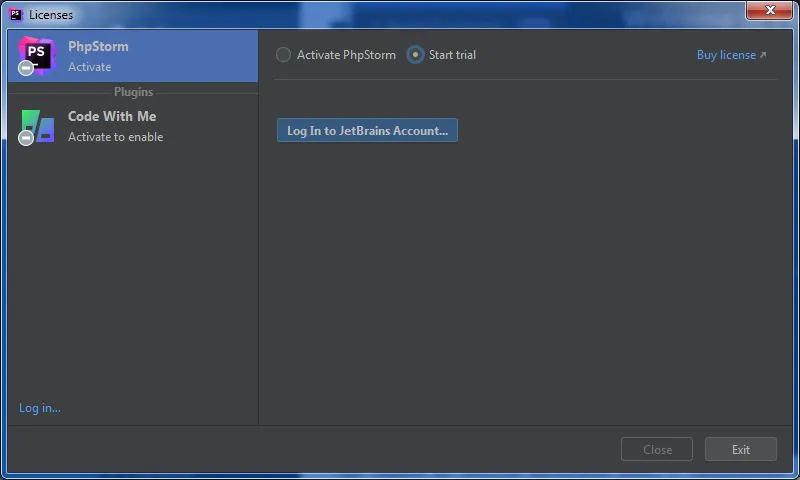Click the PhpStorm logo icon in sidebar
The width and height of the screenshot is (800, 480).
pyautogui.click(x=38, y=53)
